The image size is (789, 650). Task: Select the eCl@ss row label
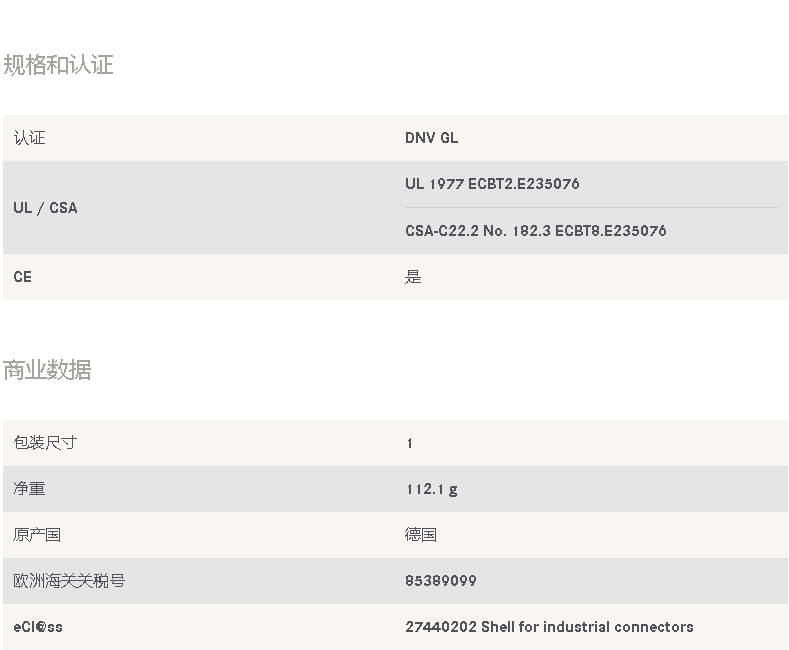tap(38, 627)
